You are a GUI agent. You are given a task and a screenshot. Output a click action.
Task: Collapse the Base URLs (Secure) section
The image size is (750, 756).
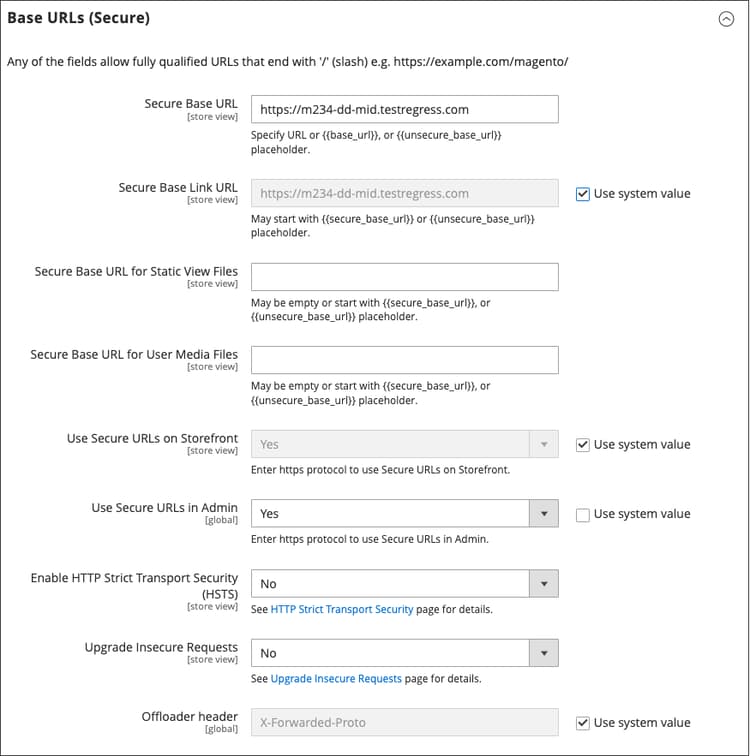(727, 19)
